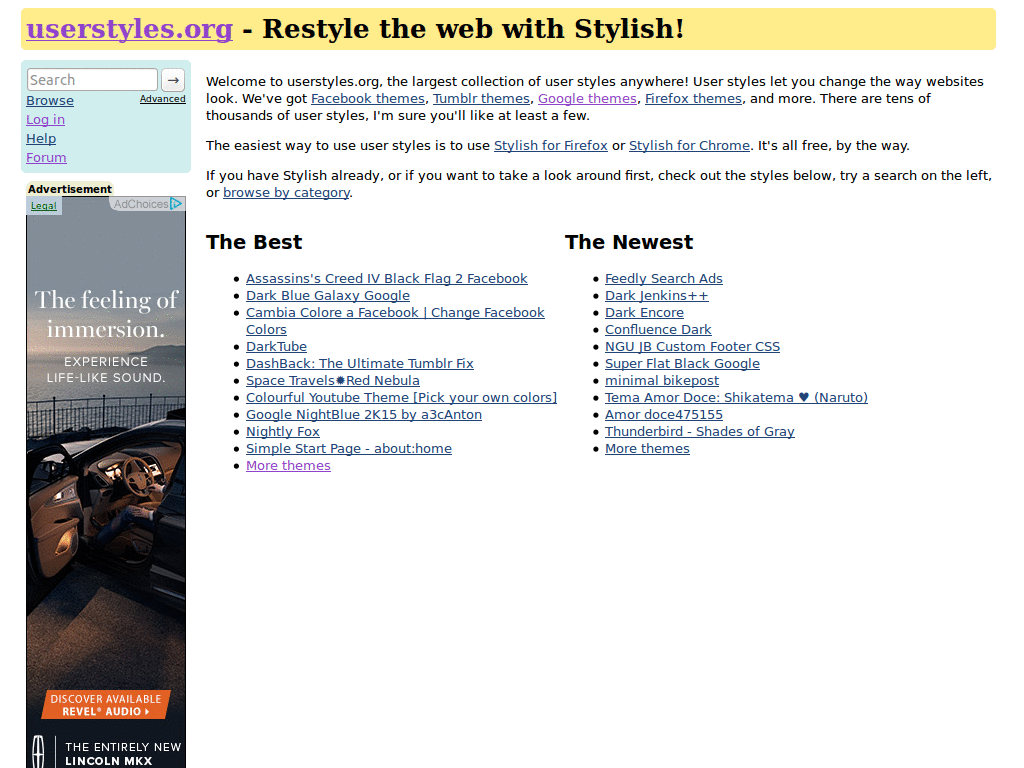
Task: Open DashBack: The Ultimate Tumblr Fix
Action: [x=360, y=364]
